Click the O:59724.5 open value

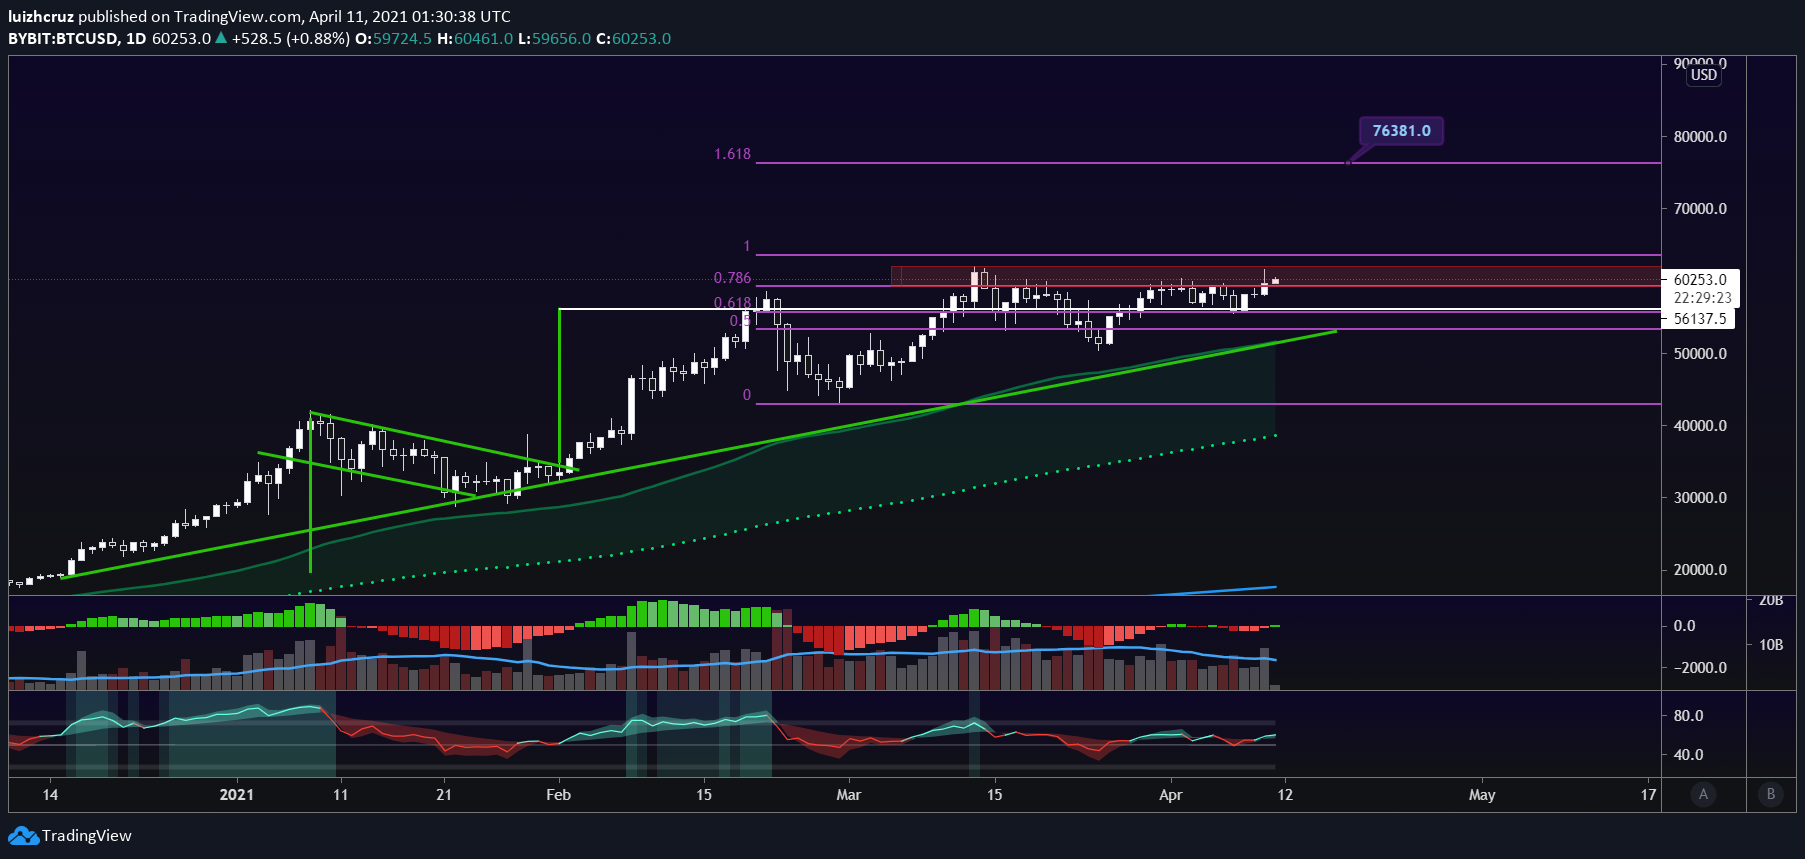[393, 38]
